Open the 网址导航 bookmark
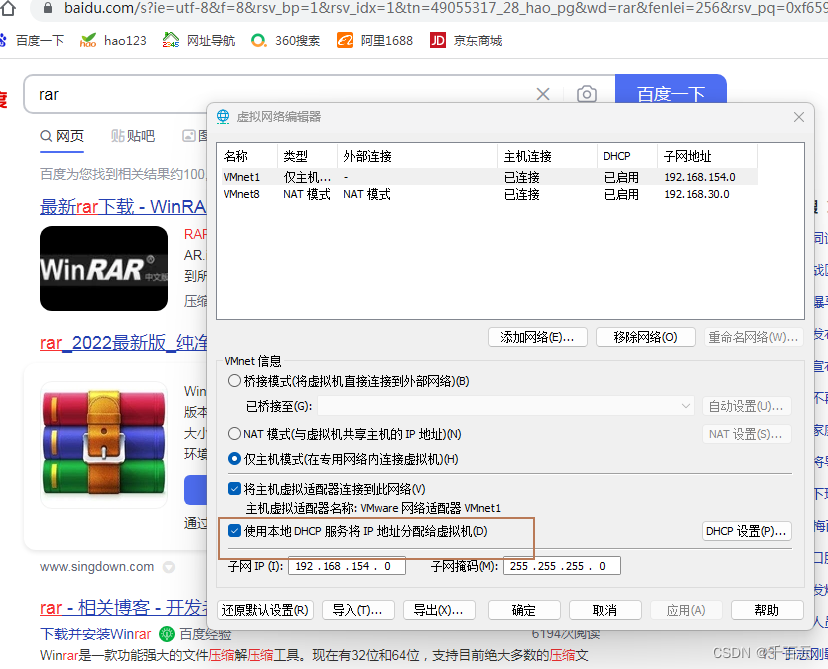The width and height of the screenshot is (828, 669). (199, 41)
